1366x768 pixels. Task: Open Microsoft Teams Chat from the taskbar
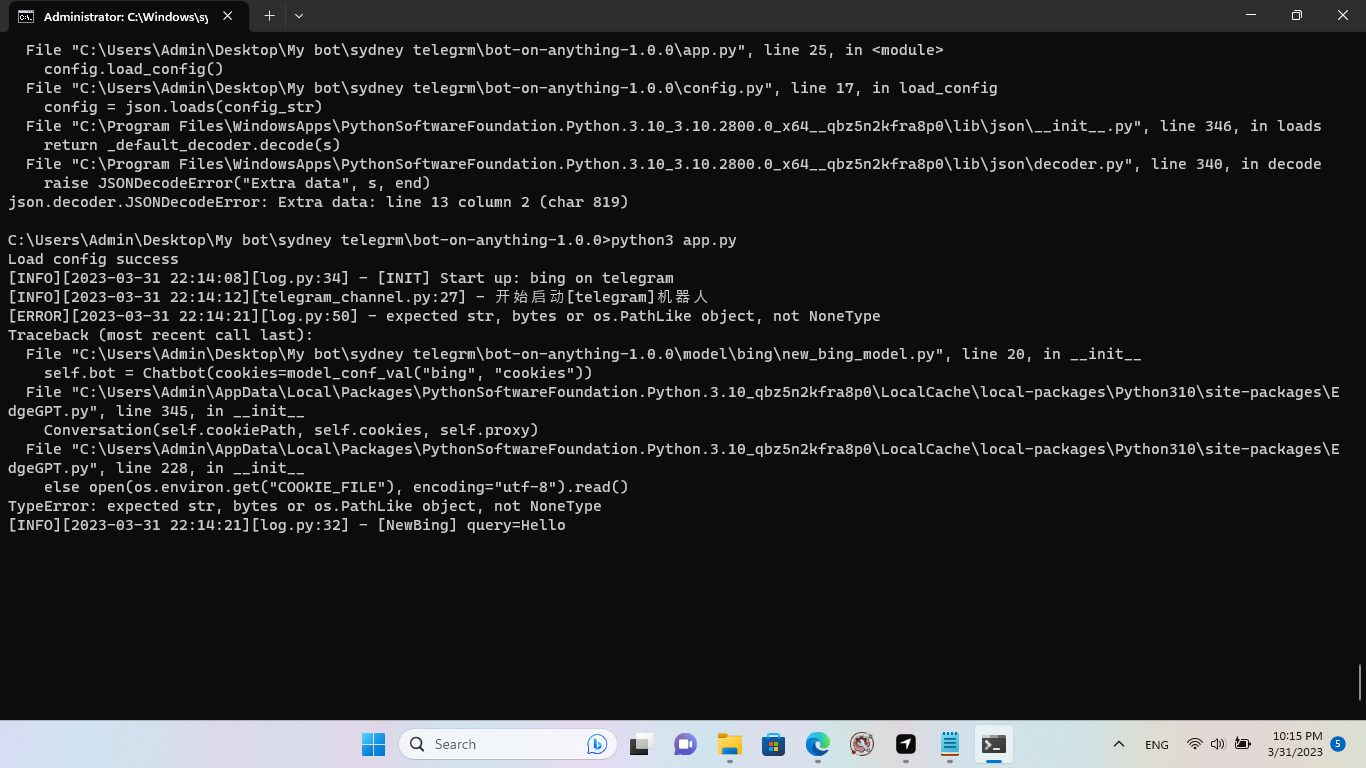pos(684,744)
